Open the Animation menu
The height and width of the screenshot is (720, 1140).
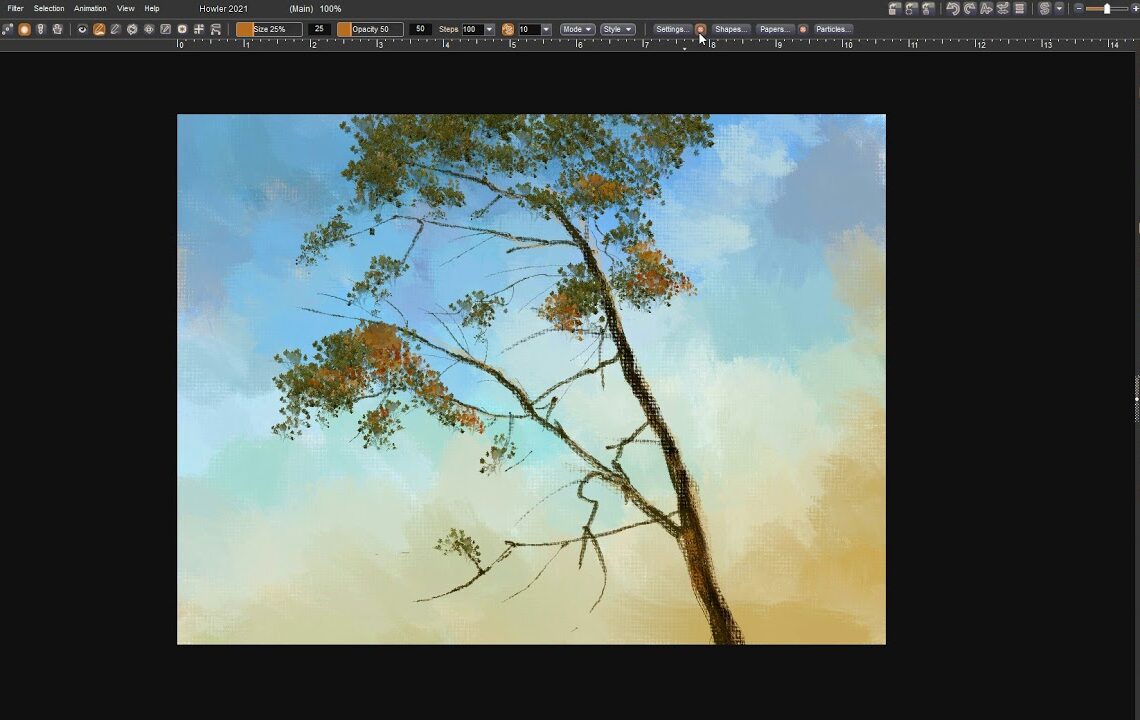coord(90,9)
